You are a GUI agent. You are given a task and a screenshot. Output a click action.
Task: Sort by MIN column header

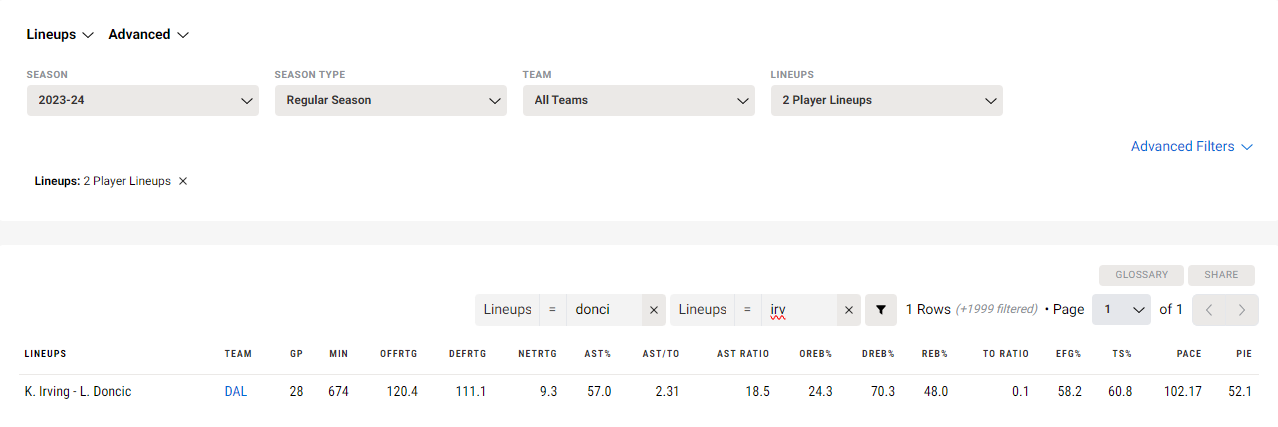click(x=338, y=354)
